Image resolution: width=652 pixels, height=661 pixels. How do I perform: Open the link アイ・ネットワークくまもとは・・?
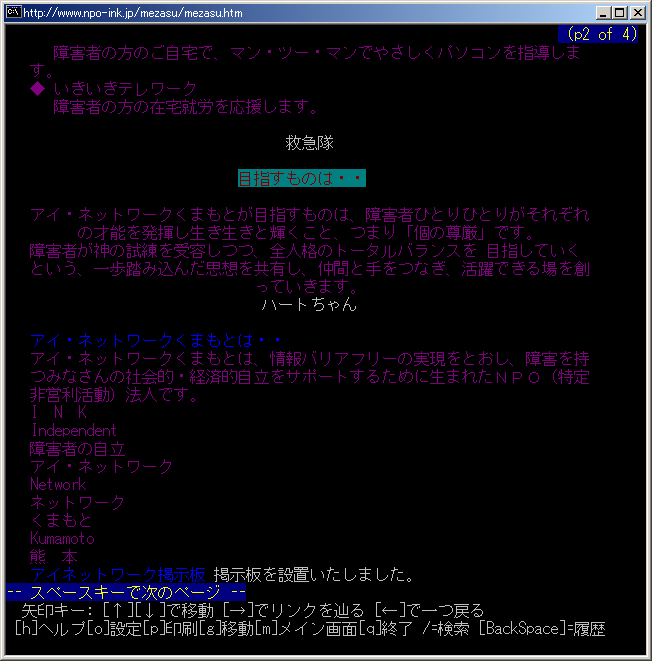[156, 340]
